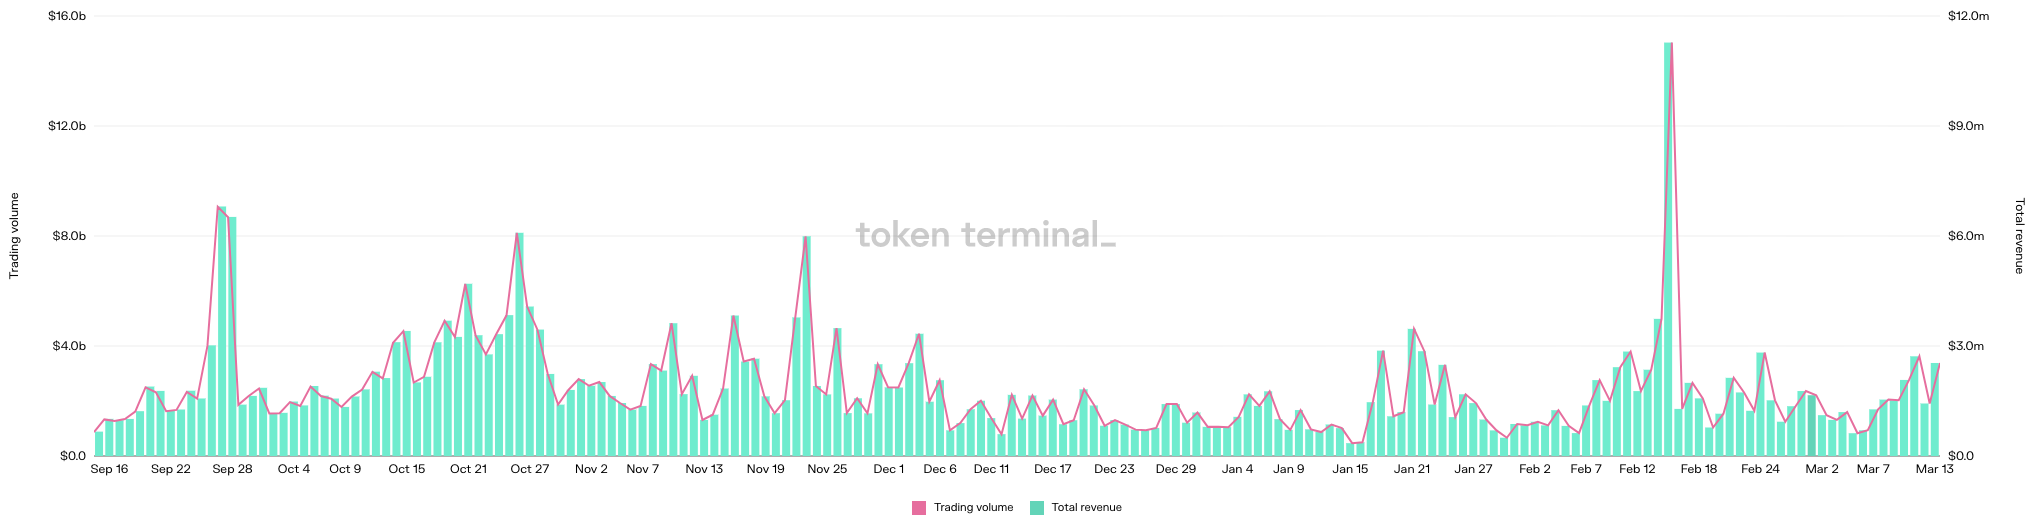This screenshot has width=2042, height=527.
Task: Click the Dec 29 date label
Action: tap(1175, 469)
